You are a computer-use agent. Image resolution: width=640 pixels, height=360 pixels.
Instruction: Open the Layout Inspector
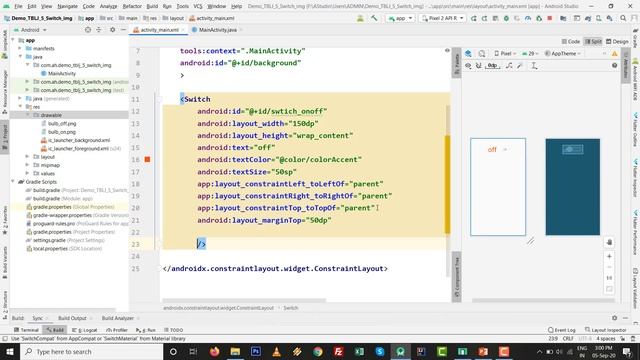pos(606,330)
